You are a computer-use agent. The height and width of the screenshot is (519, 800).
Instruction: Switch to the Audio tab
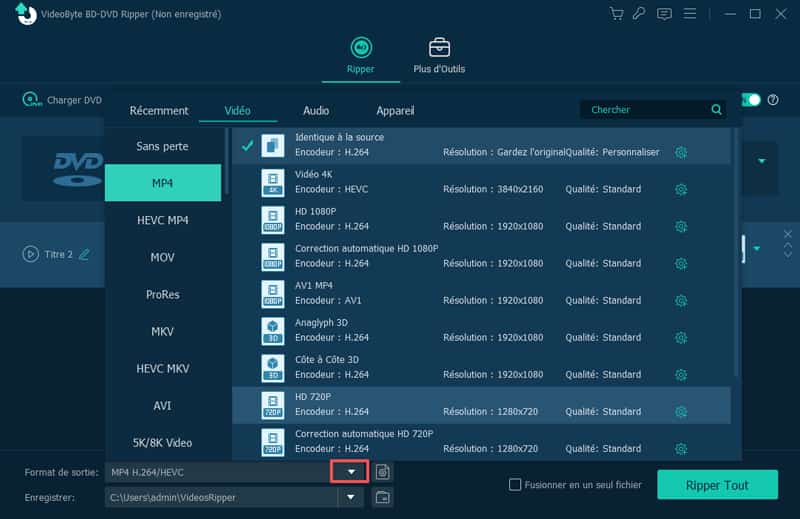(x=316, y=110)
